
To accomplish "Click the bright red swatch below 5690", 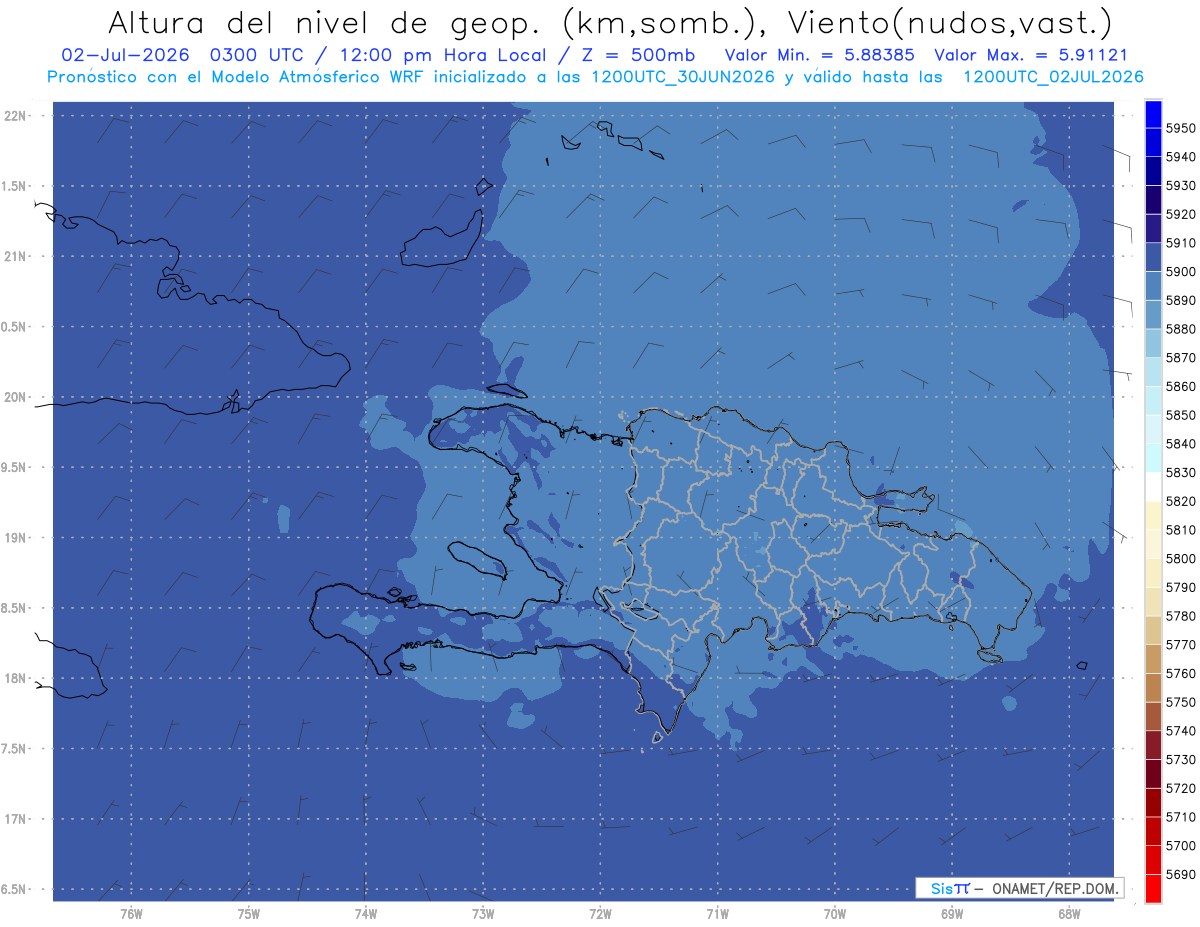I will click(1153, 888).
